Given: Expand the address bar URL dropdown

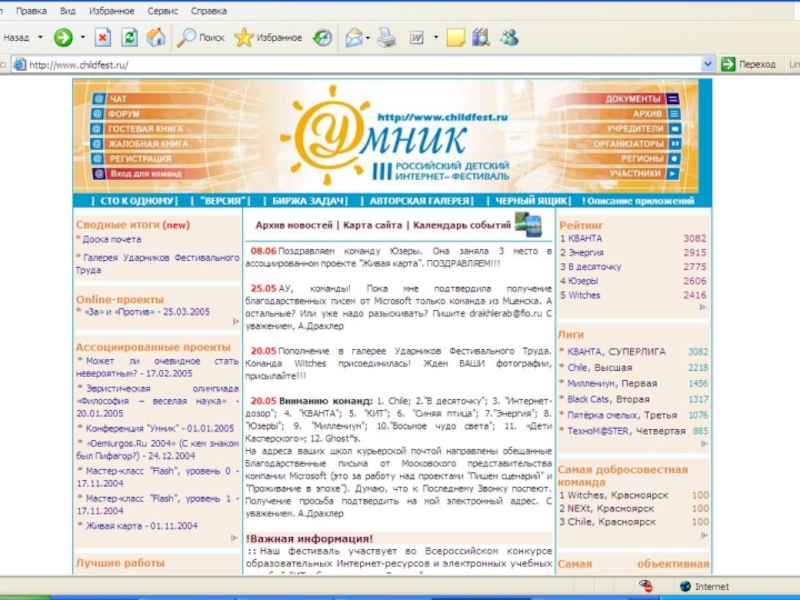Looking at the screenshot, I should [x=708, y=64].
